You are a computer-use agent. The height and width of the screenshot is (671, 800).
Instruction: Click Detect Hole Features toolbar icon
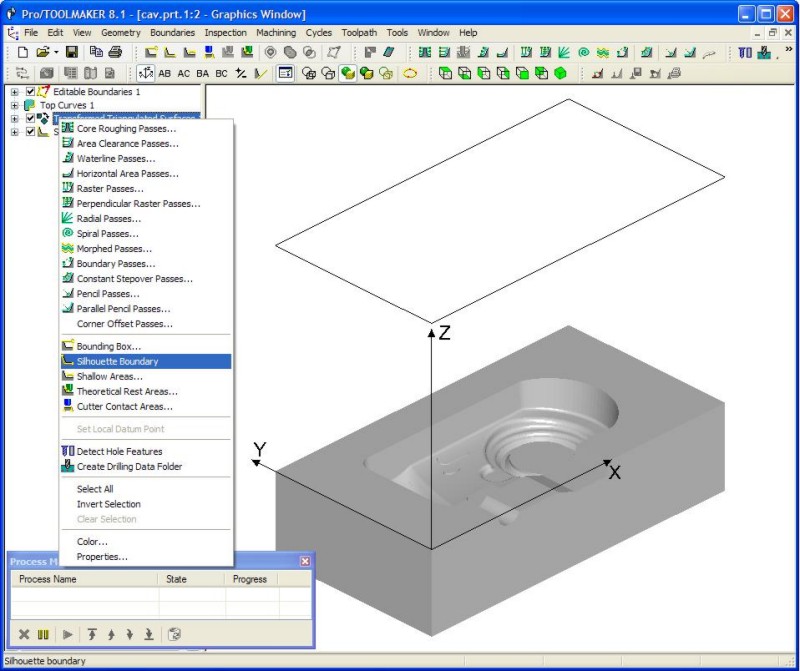click(745, 52)
